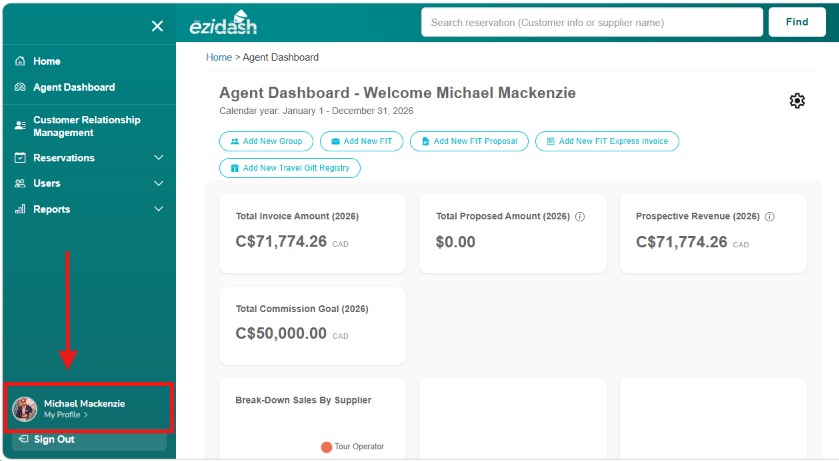The width and height of the screenshot is (839, 461).
Task: Click info icon beside Total Proposed Amount
Action: tap(580, 217)
